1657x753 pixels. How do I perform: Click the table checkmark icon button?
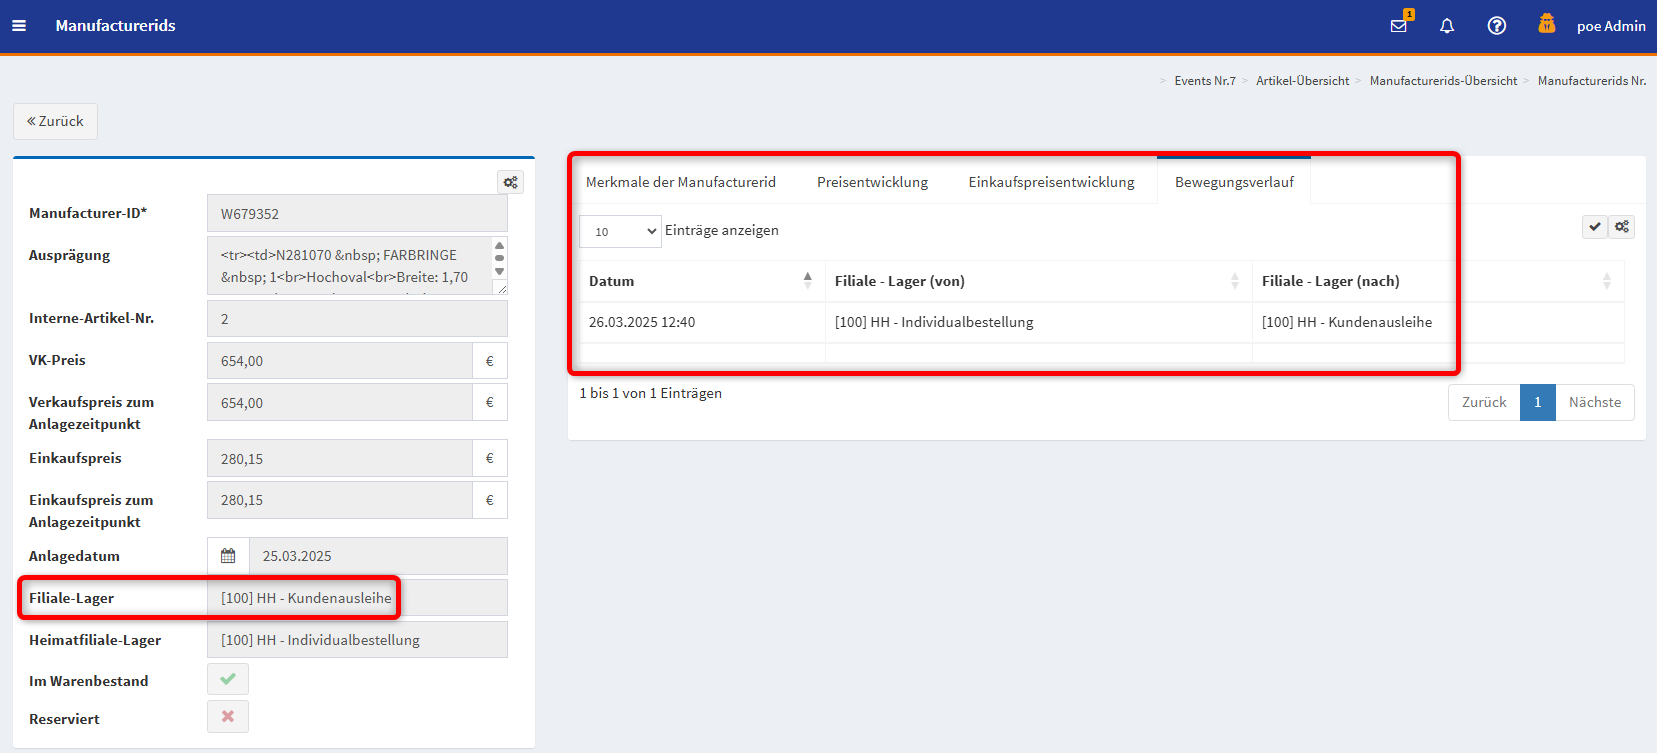(x=1595, y=227)
